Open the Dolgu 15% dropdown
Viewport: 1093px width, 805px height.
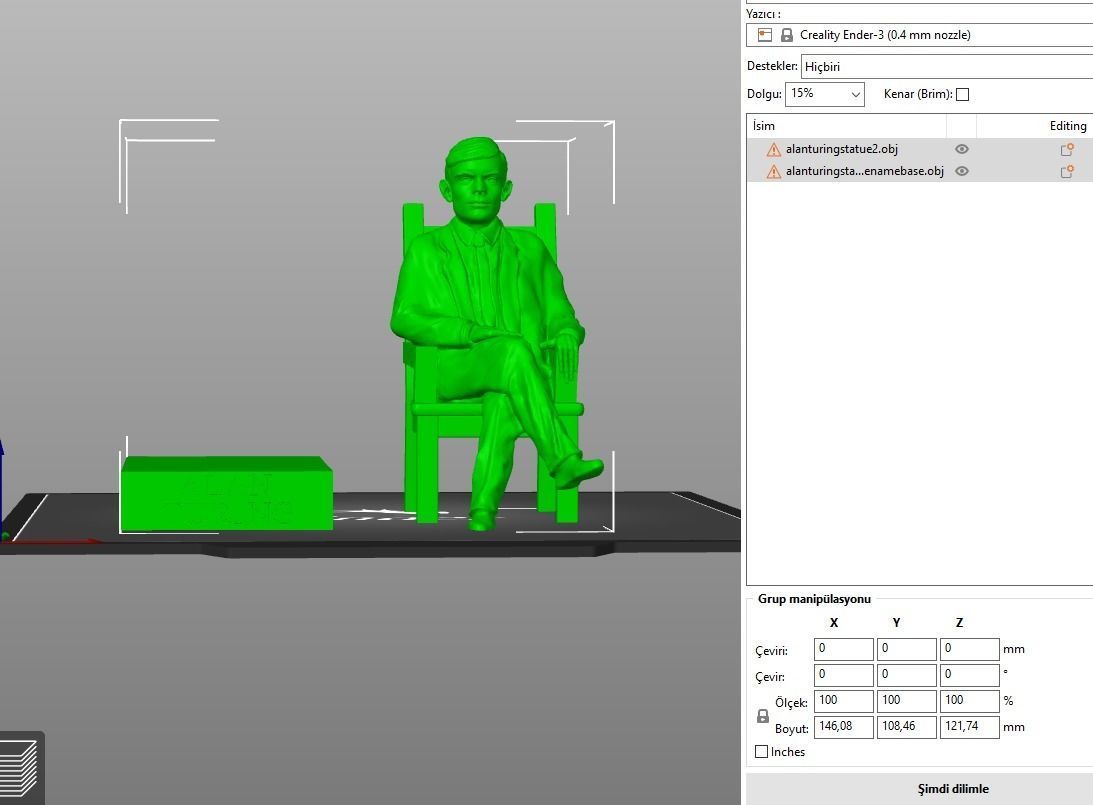(x=825, y=94)
